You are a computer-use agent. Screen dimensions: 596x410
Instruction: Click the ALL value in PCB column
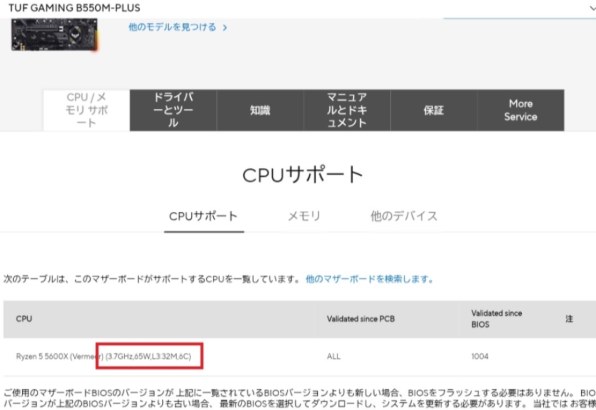coord(333,356)
